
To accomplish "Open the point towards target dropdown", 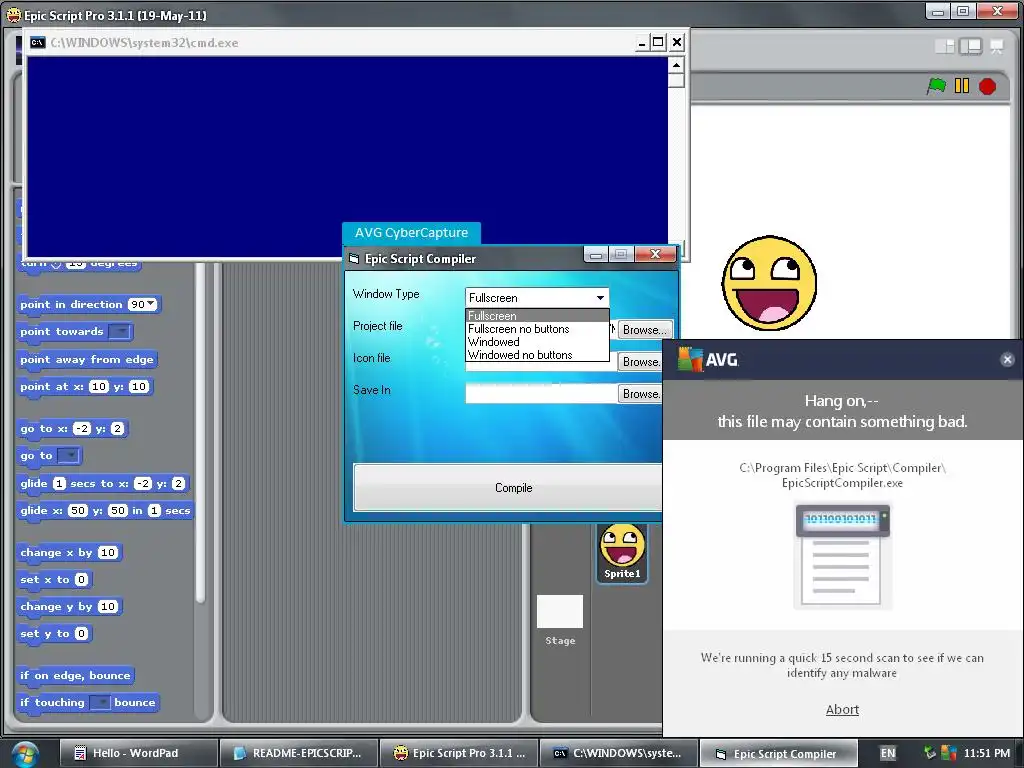I will coord(120,332).
